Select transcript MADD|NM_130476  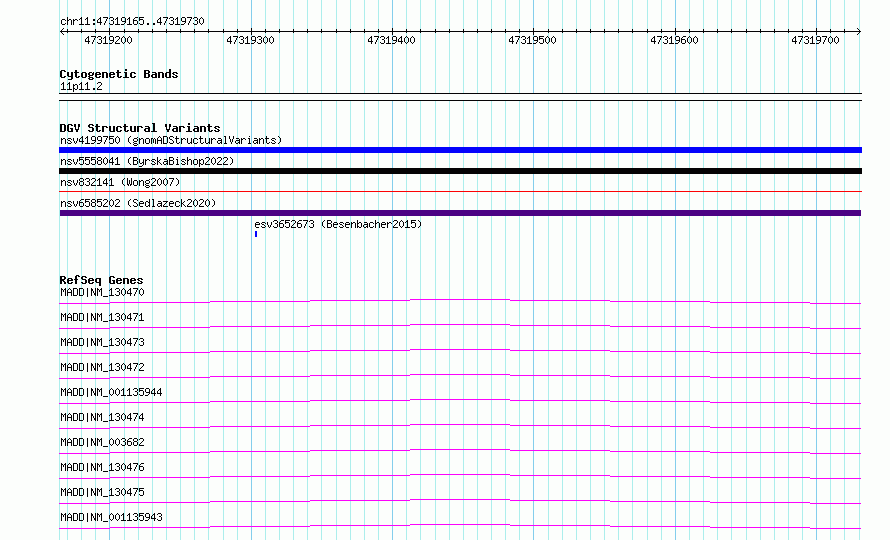(x=102, y=467)
